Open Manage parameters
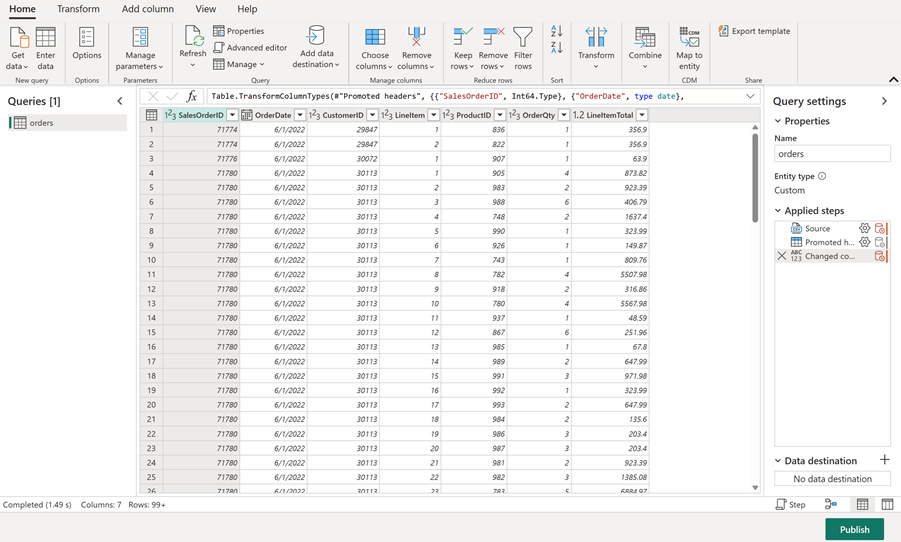 tap(140, 49)
